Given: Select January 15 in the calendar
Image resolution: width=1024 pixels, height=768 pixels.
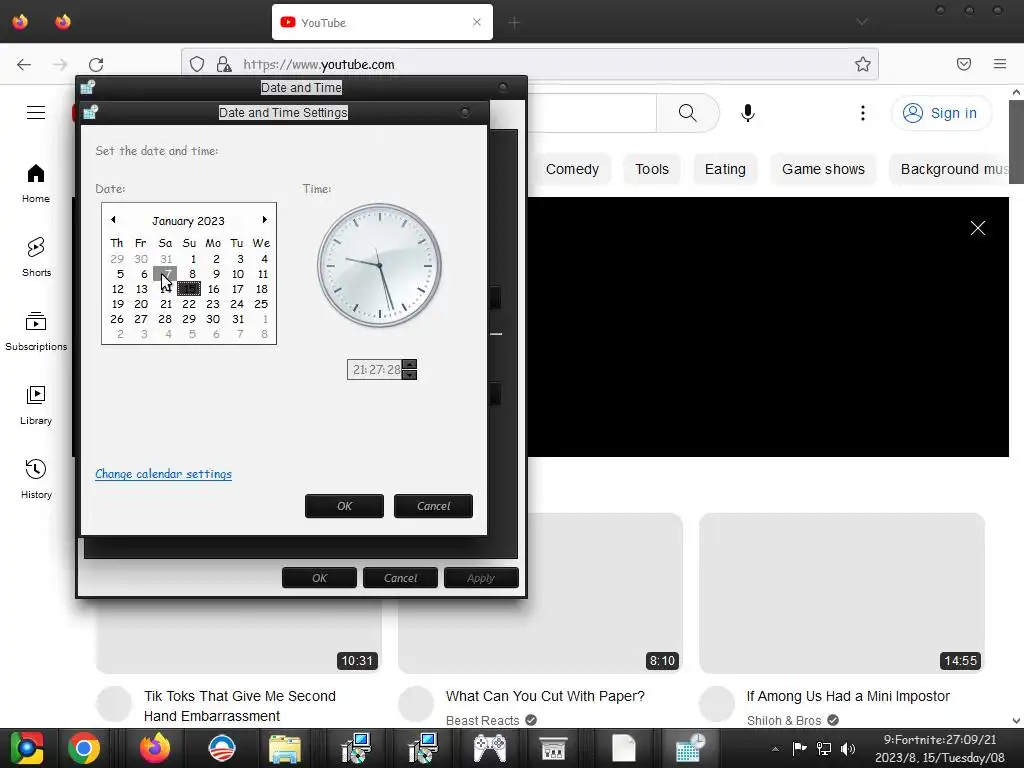Looking at the screenshot, I should coord(189,289).
